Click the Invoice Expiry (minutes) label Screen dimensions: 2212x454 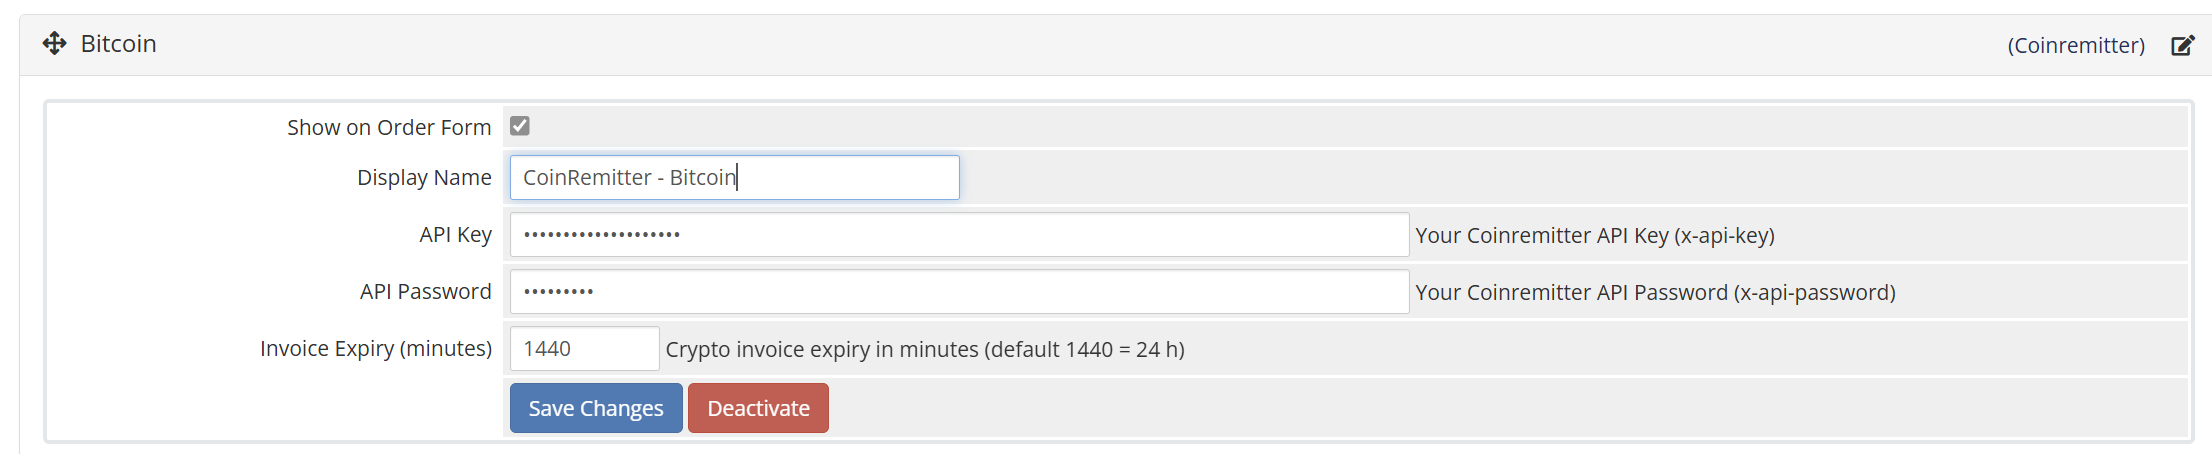tap(376, 349)
